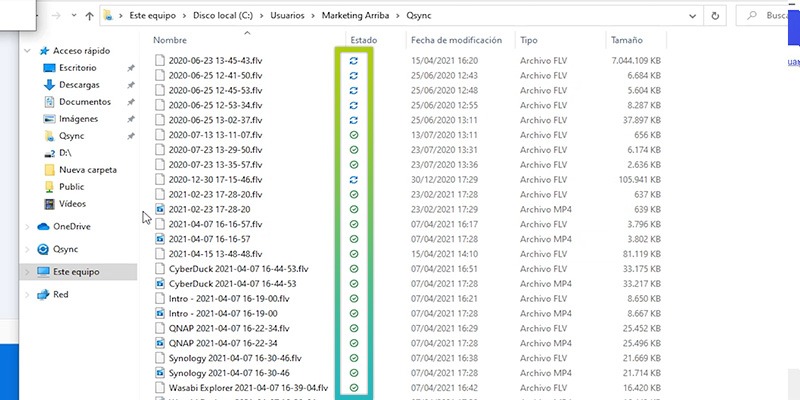Click the 7.044.109 KB size cell
The width and height of the screenshot is (800, 400).
pyautogui.click(x=636, y=61)
